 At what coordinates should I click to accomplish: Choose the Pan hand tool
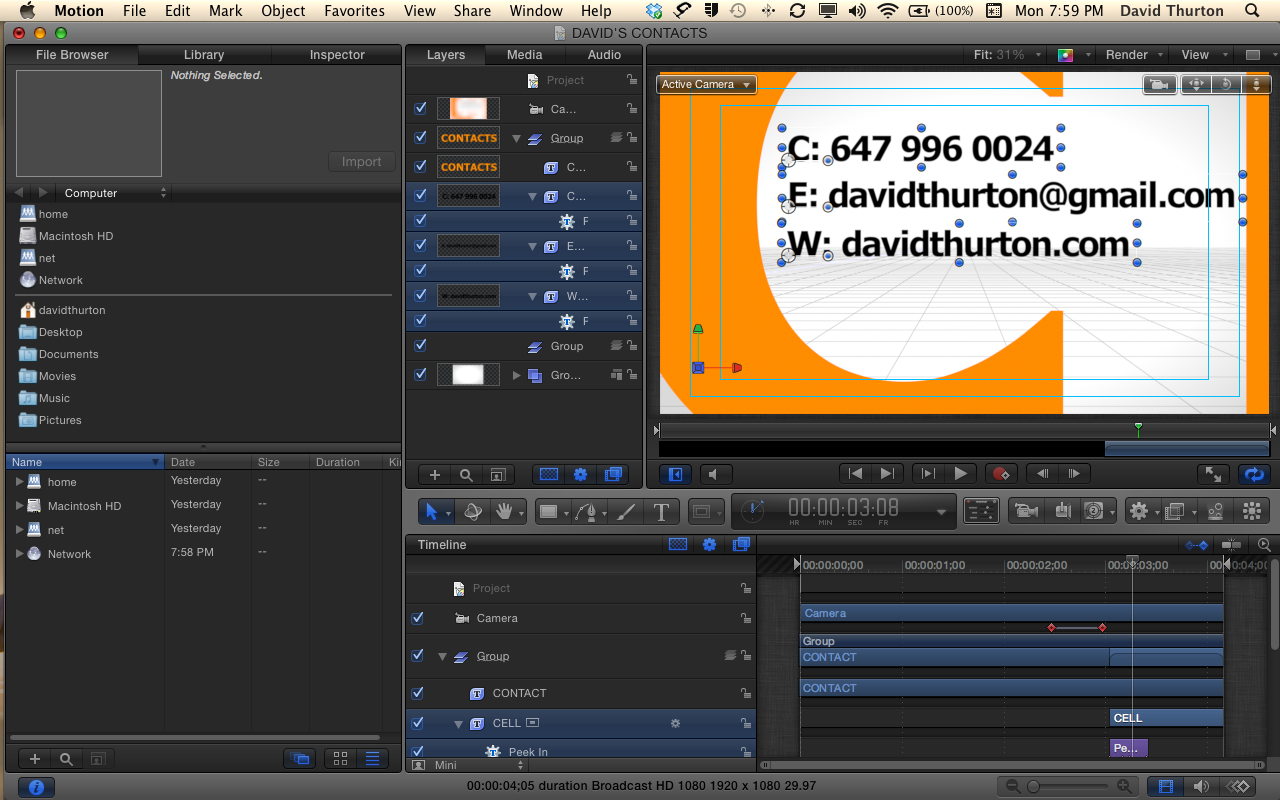click(x=503, y=512)
